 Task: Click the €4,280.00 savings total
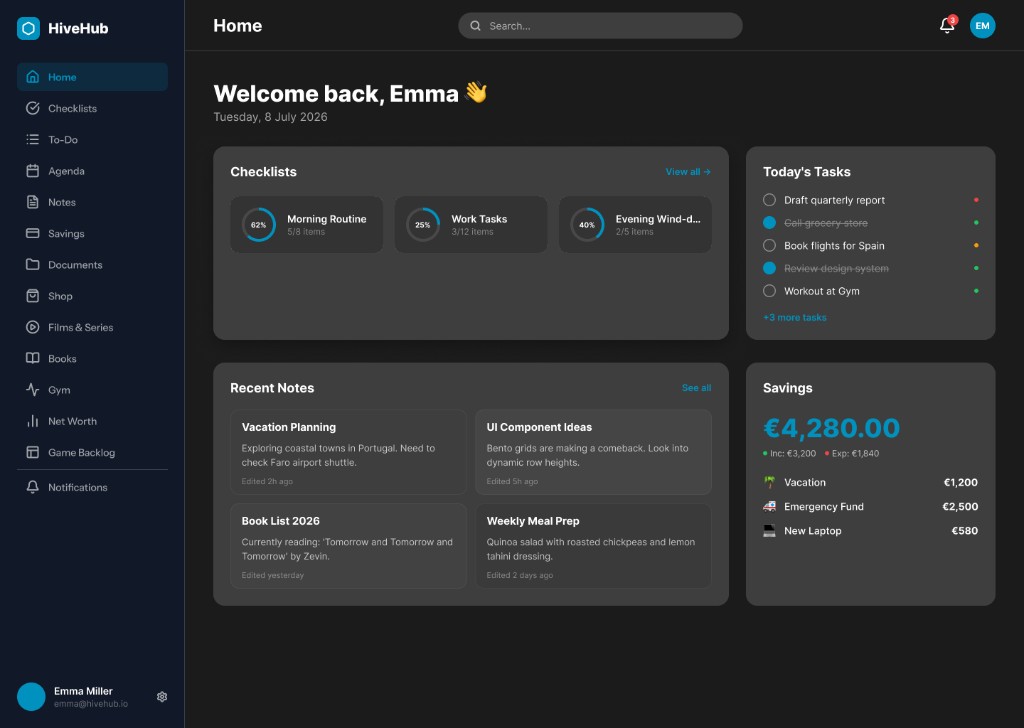tap(831, 428)
